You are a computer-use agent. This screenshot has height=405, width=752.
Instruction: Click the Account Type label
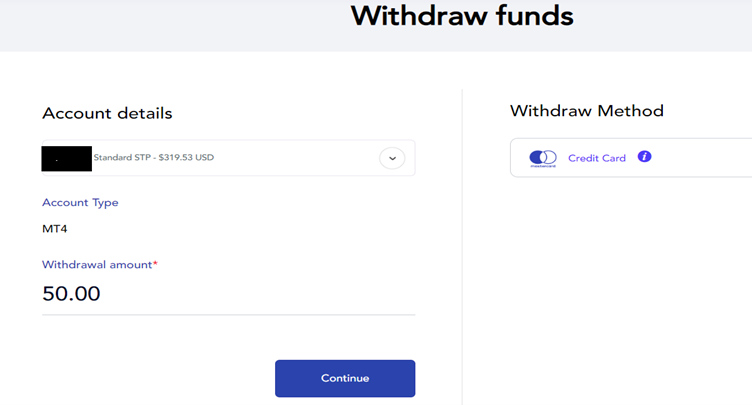coord(80,203)
